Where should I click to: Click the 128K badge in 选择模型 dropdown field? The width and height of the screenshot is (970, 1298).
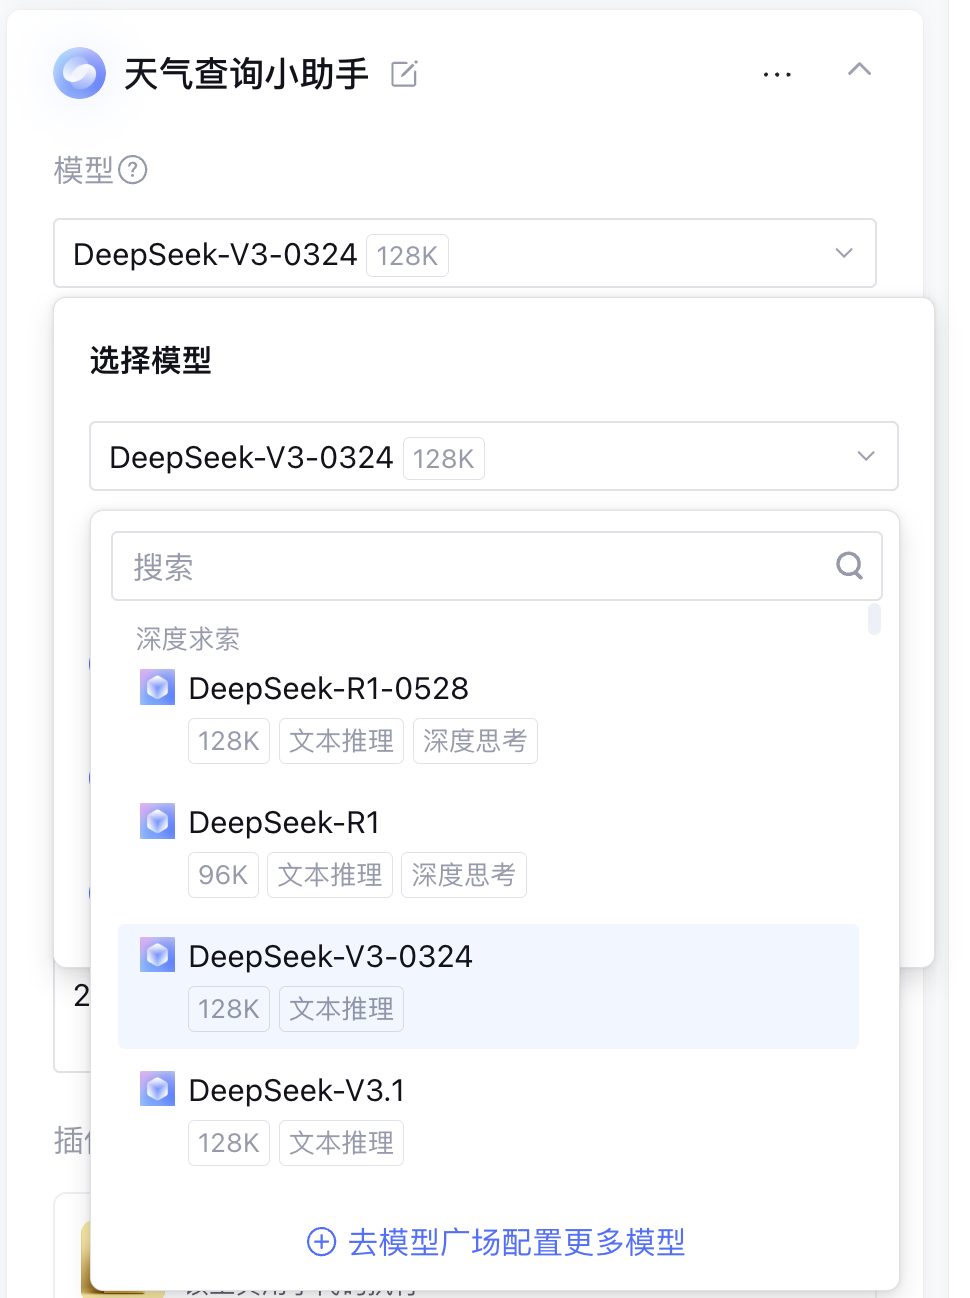coord(444,458)
